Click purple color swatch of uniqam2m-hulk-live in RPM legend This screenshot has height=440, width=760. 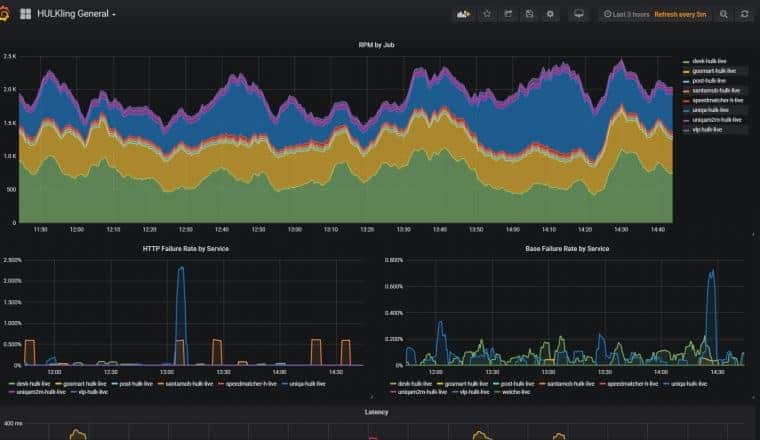(x=686, y=121)
